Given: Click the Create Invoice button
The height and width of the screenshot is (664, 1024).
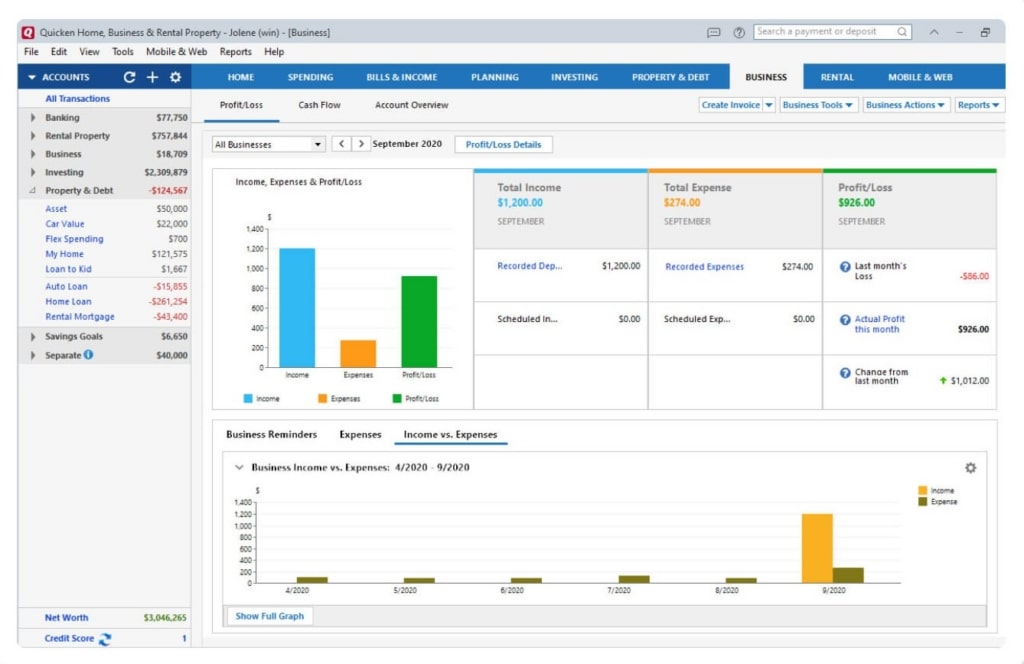Looking at the screenshot, I should click(x=730, y=104).
